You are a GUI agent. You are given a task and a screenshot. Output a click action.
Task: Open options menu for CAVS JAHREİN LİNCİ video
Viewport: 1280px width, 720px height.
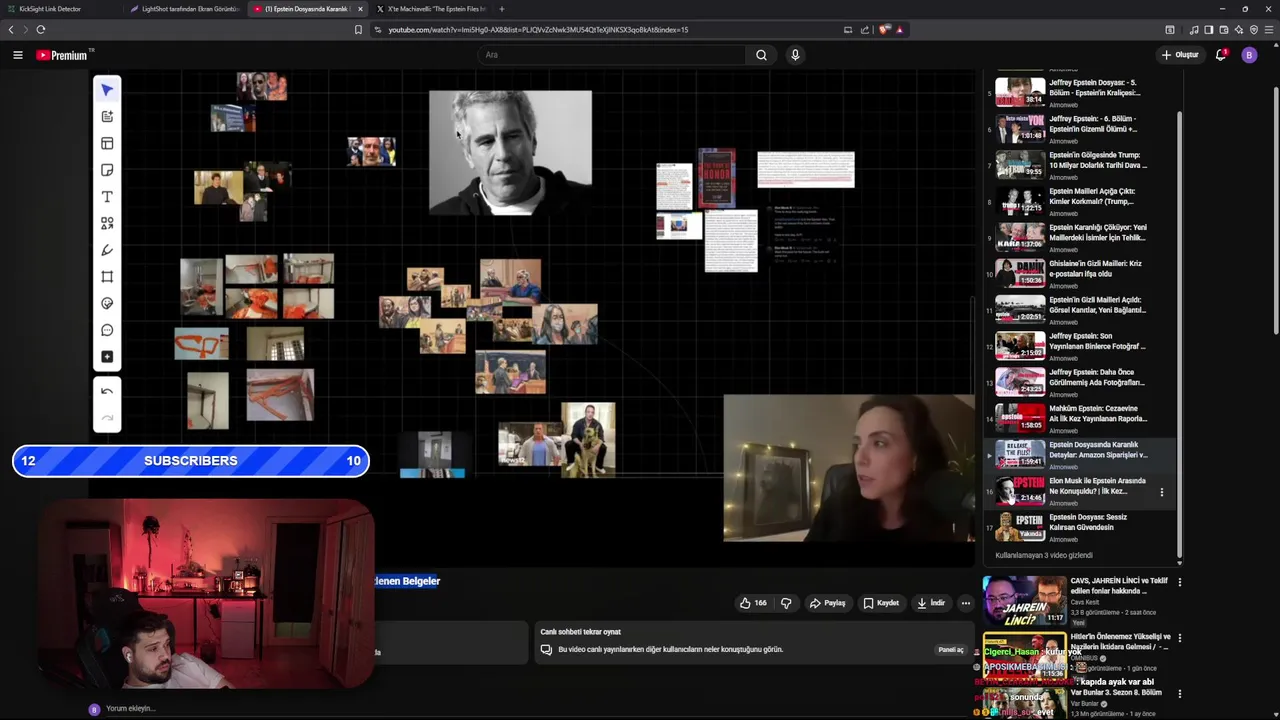[x=1179, y=582]
